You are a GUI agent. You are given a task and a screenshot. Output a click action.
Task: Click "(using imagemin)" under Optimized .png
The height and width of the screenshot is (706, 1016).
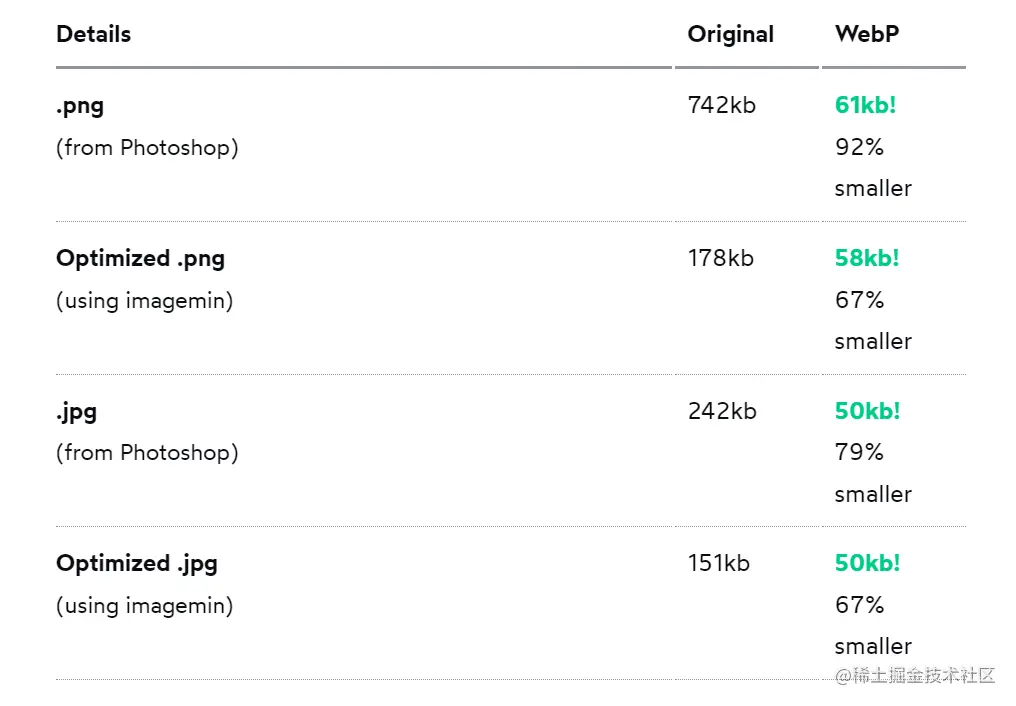[x=144, y=301]
